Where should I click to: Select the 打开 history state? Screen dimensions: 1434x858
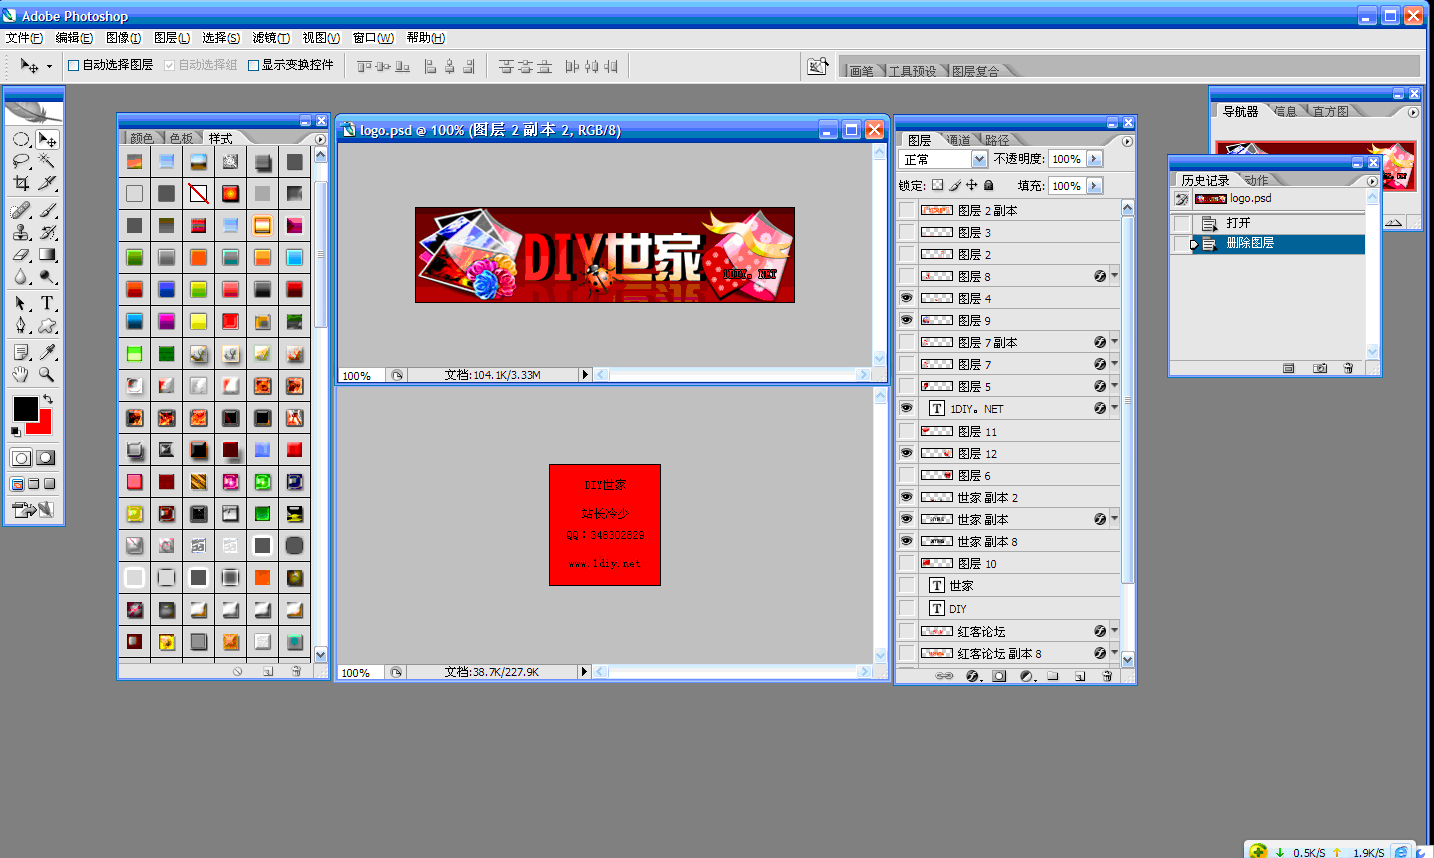1279,223
